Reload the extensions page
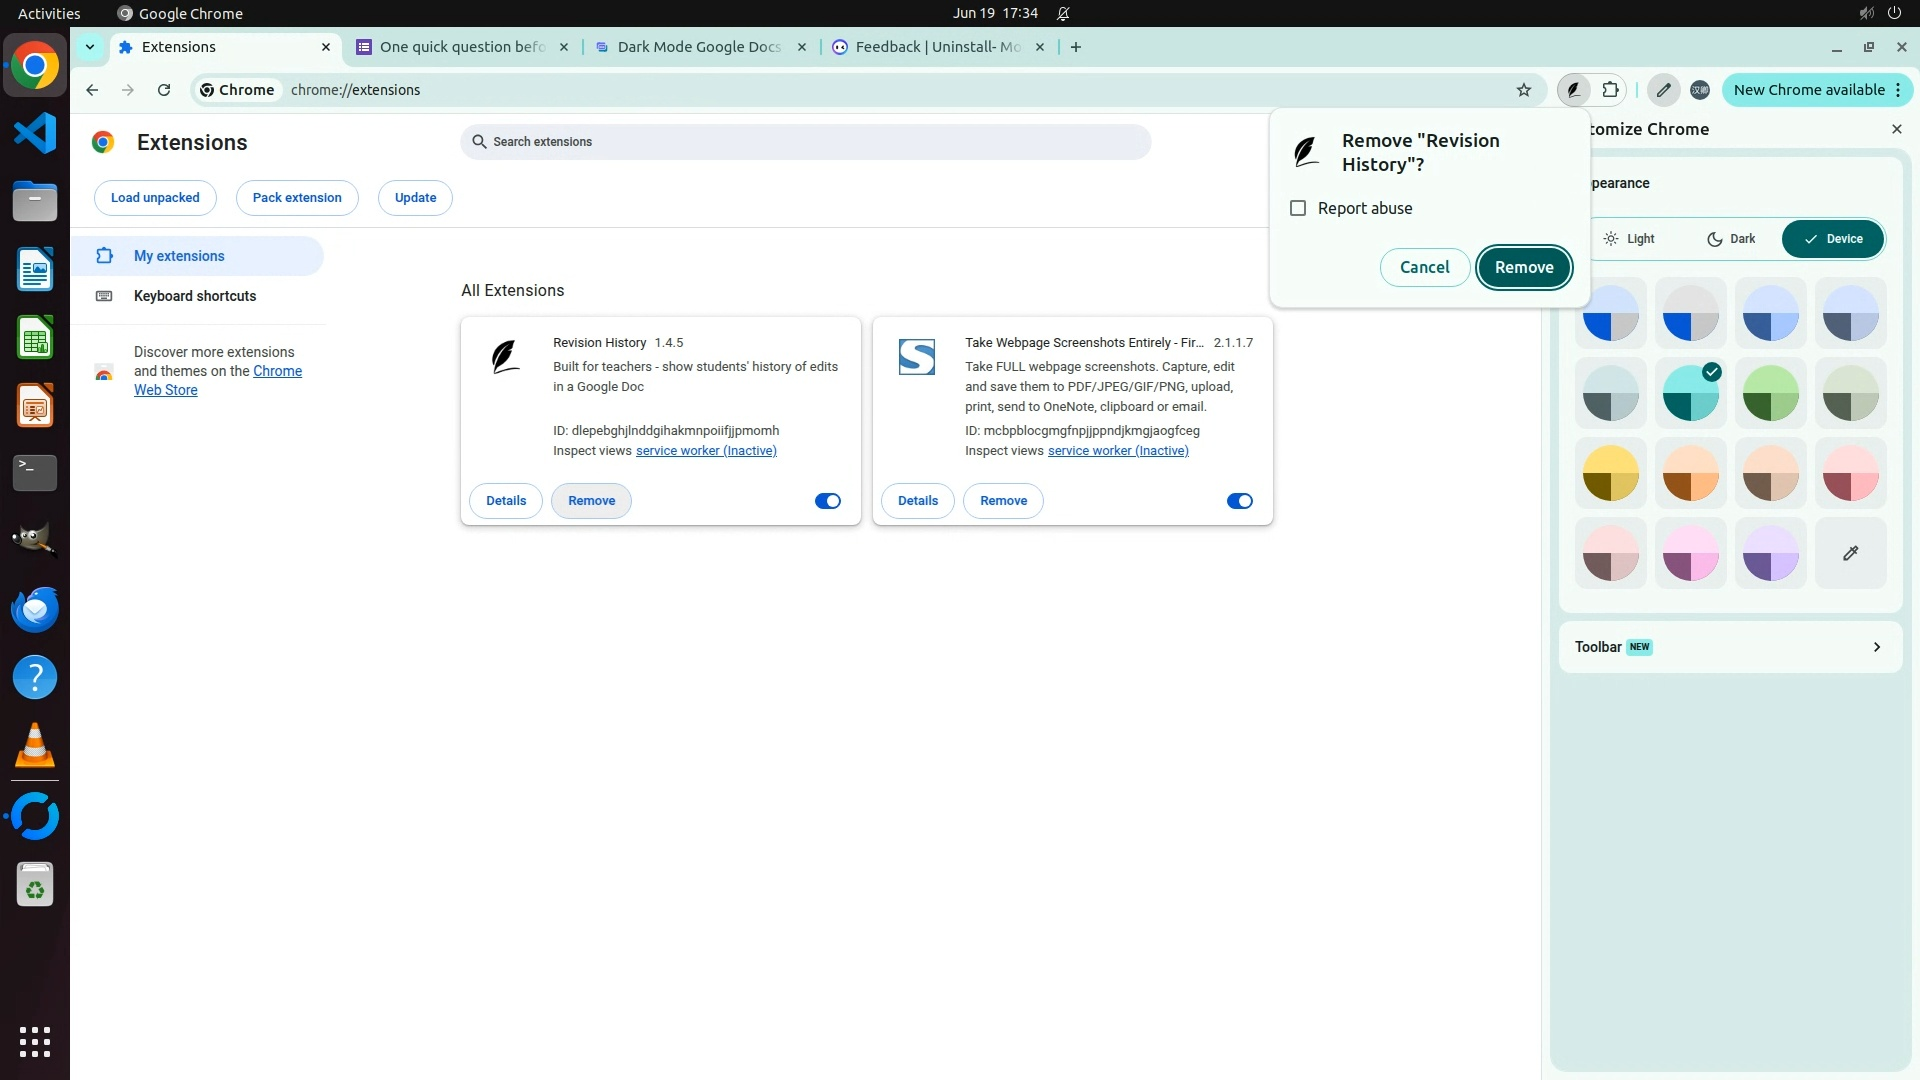 (164, 90)
